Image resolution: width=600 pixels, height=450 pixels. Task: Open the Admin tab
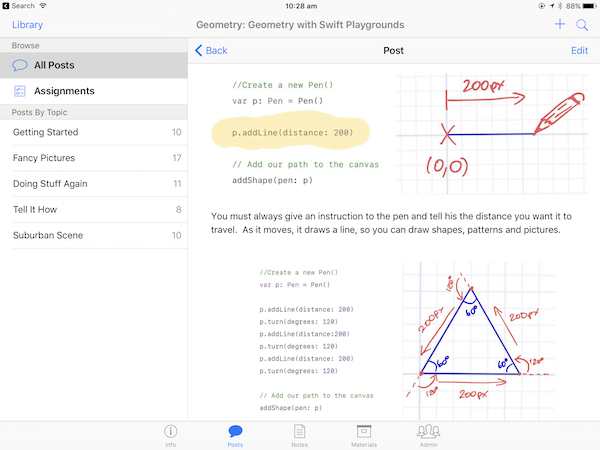pyautogui.click(x=428, y=436)
